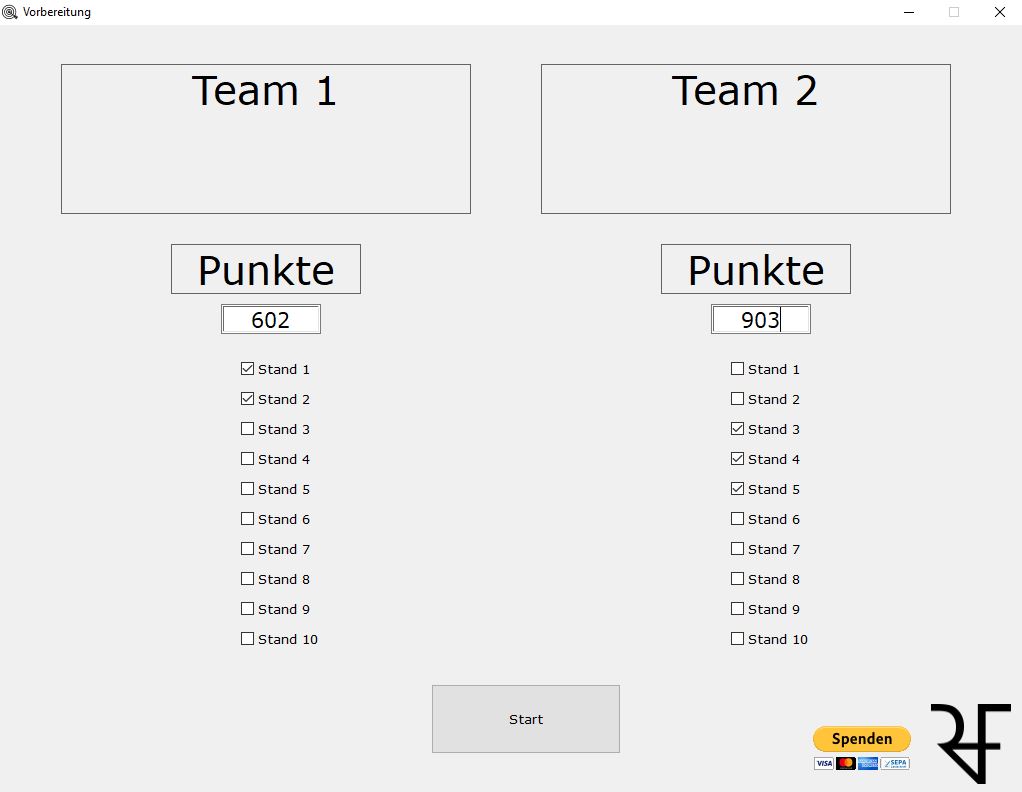Check Stand 7 in Team 1 column
The height and width of the screenshot is (792, 1022).
(x=248, y=549)
